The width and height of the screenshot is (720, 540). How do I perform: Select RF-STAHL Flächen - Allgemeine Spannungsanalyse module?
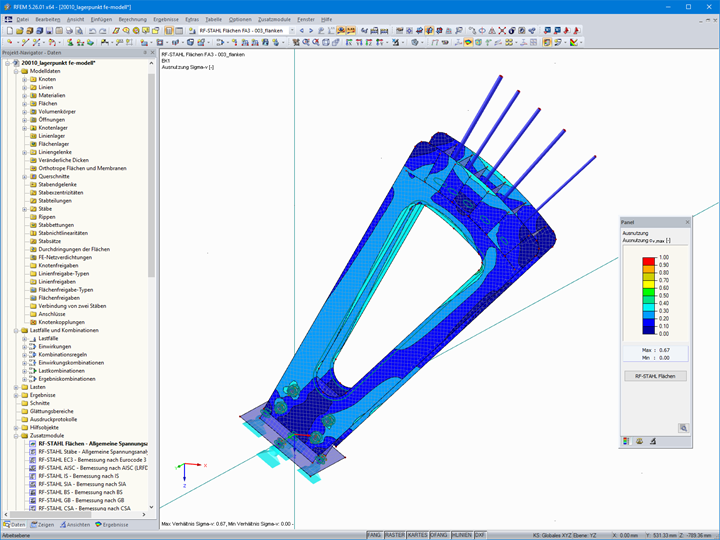[x=93, y=444]
